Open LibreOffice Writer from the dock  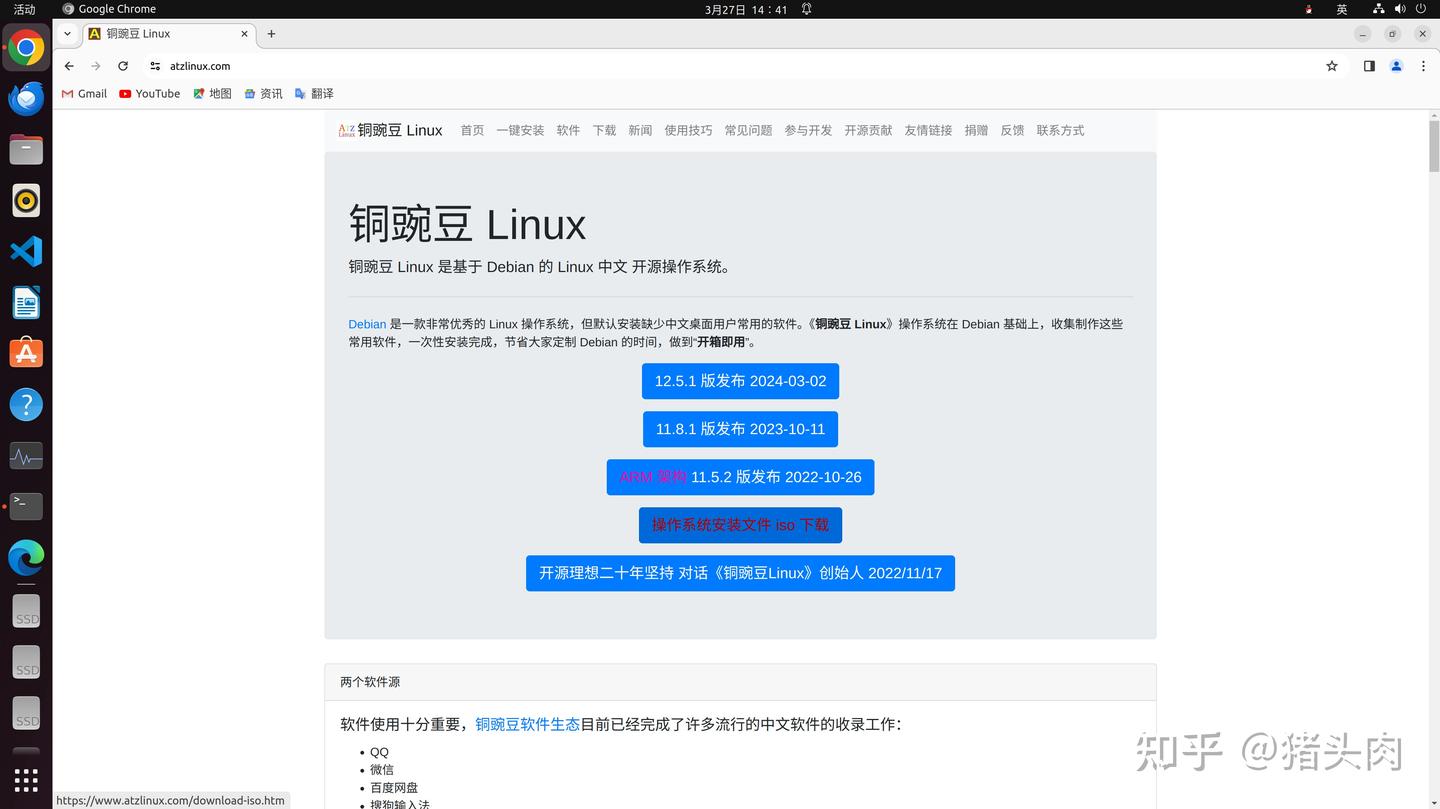point(25,302)
